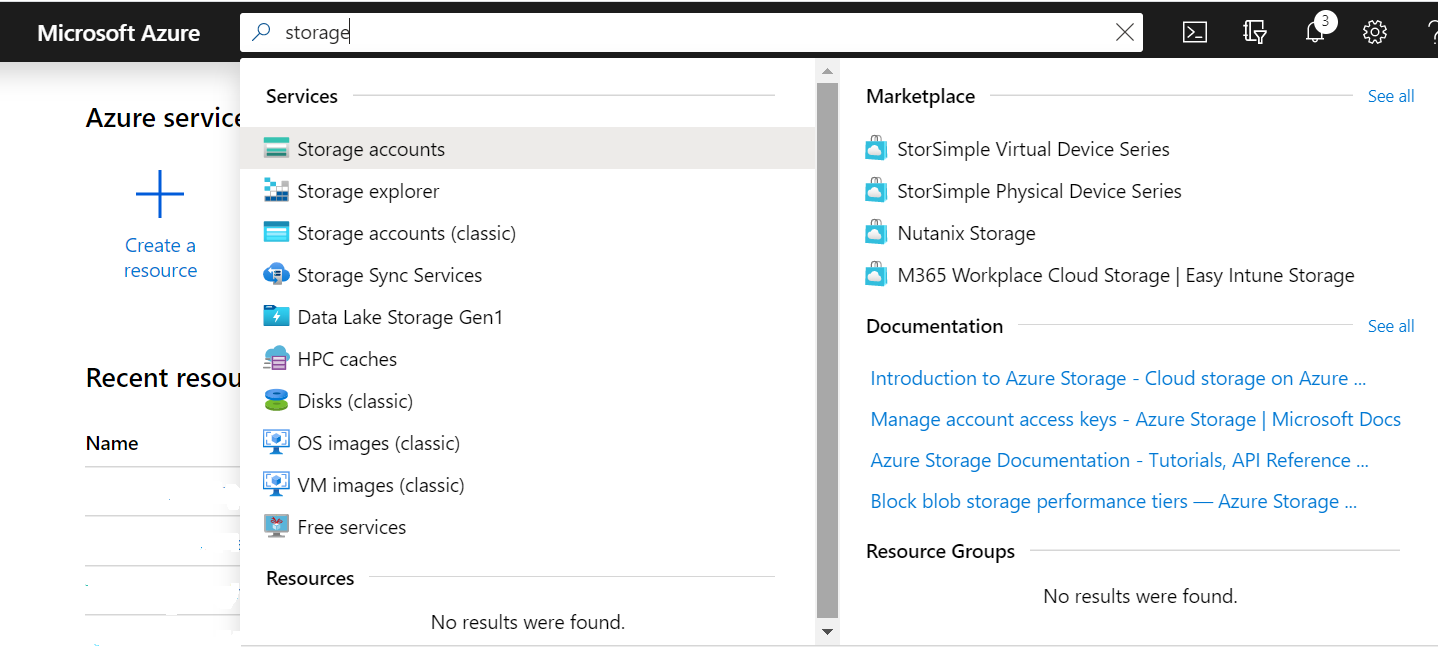Screen dimensions: 1438x647
Task: Open Manage account access keys doc link
Action: pos(1136,419)
